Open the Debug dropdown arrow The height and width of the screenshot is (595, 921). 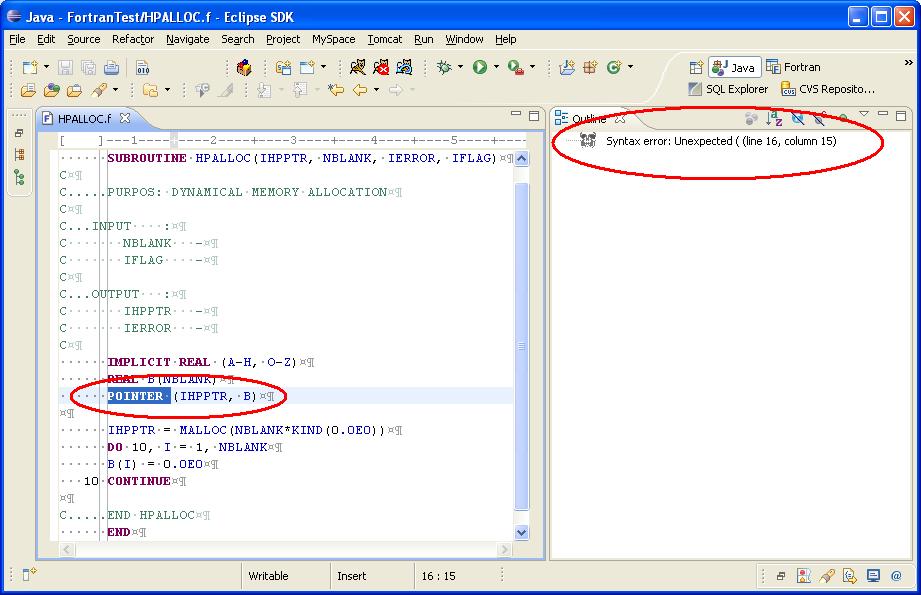tap(460, 67)
